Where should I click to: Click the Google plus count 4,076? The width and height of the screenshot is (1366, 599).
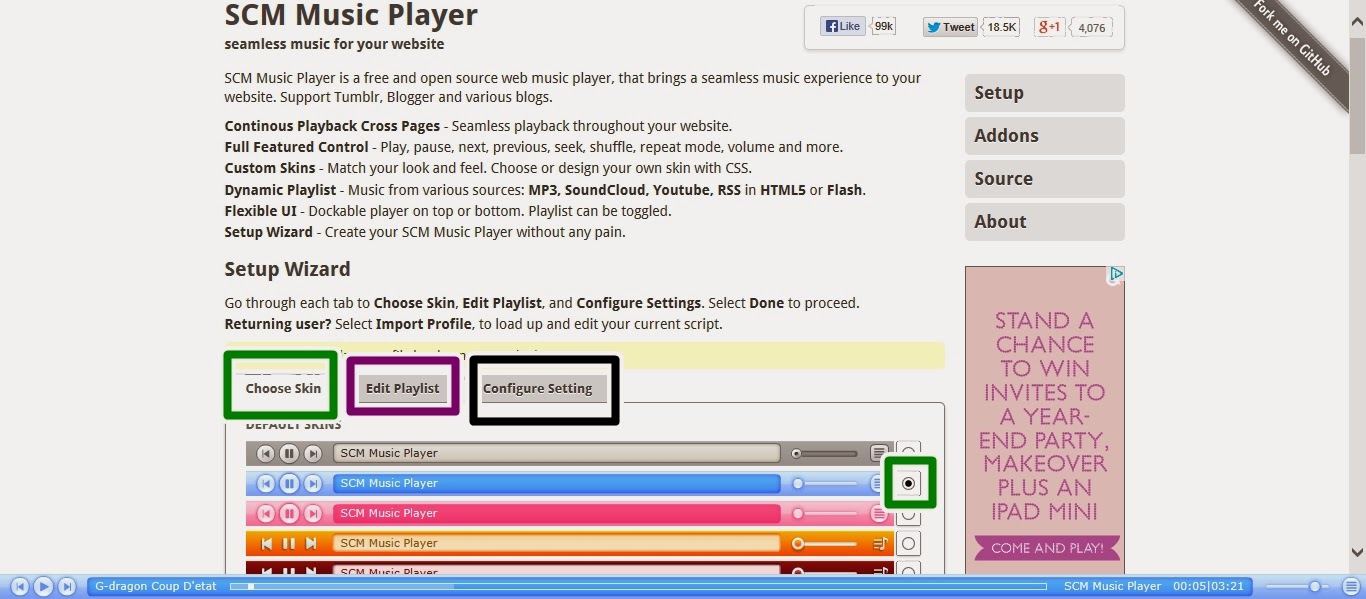(x=1092, y=27)
